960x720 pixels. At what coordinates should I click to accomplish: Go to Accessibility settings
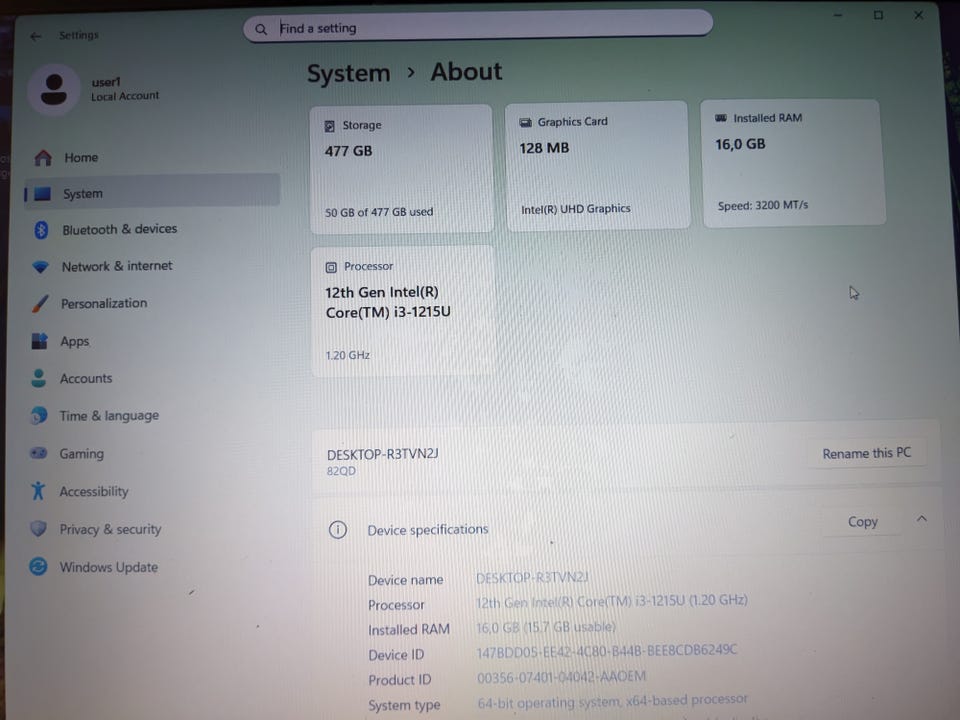152,491
